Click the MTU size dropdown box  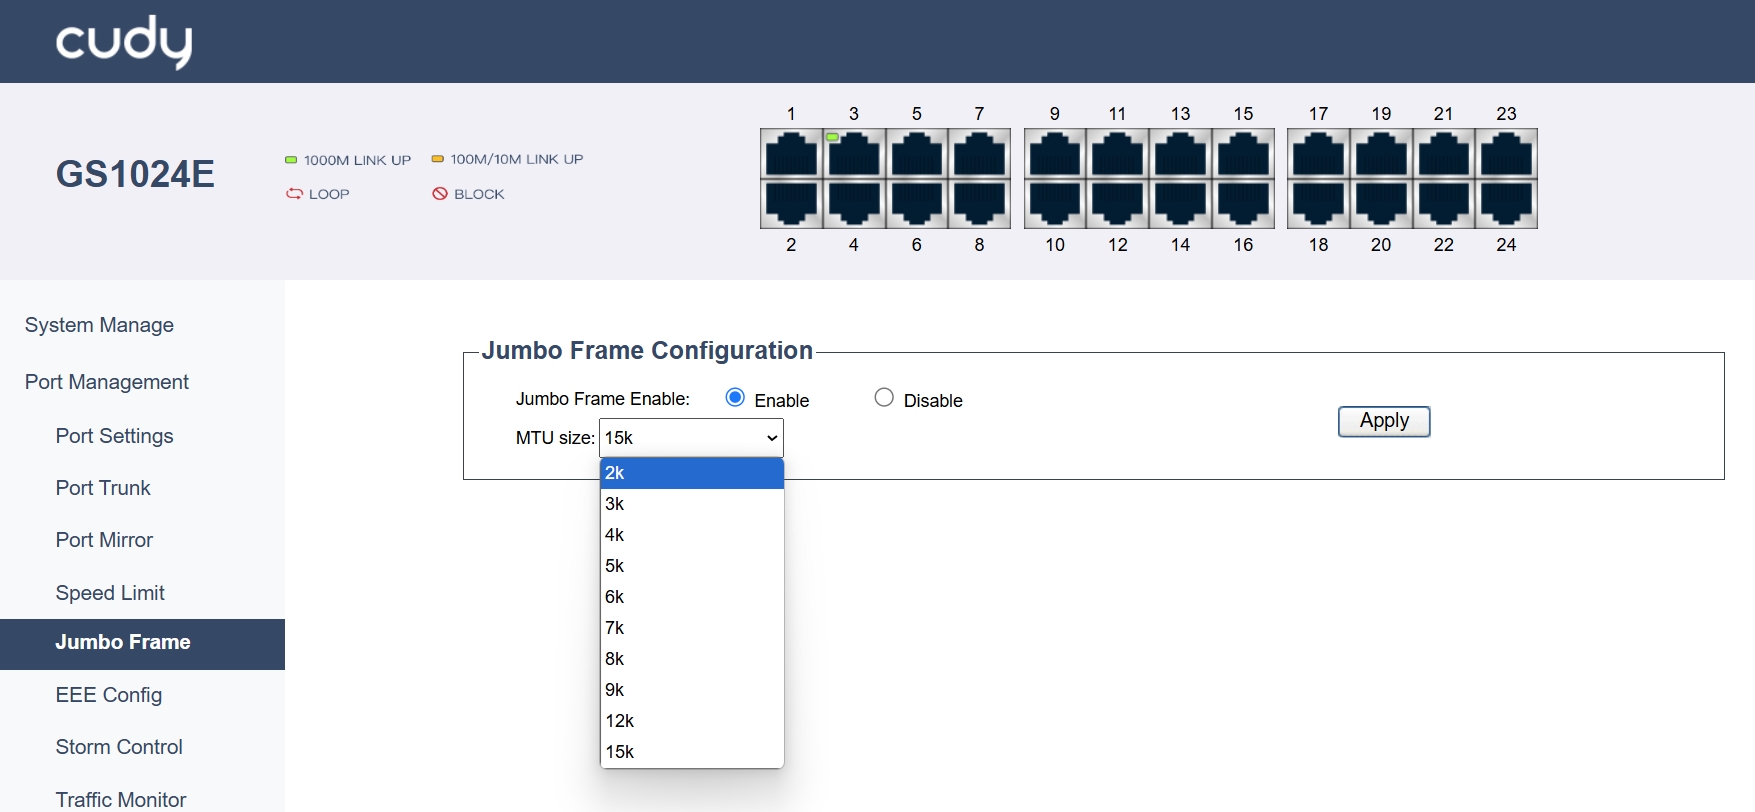[691, 438]
